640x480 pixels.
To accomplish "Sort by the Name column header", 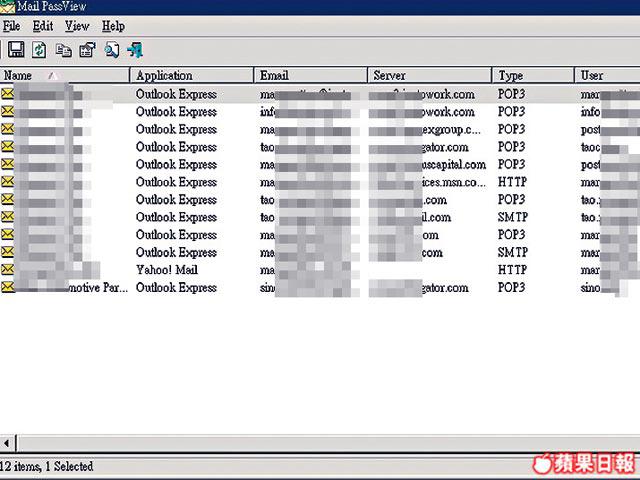I will (64, 76).
